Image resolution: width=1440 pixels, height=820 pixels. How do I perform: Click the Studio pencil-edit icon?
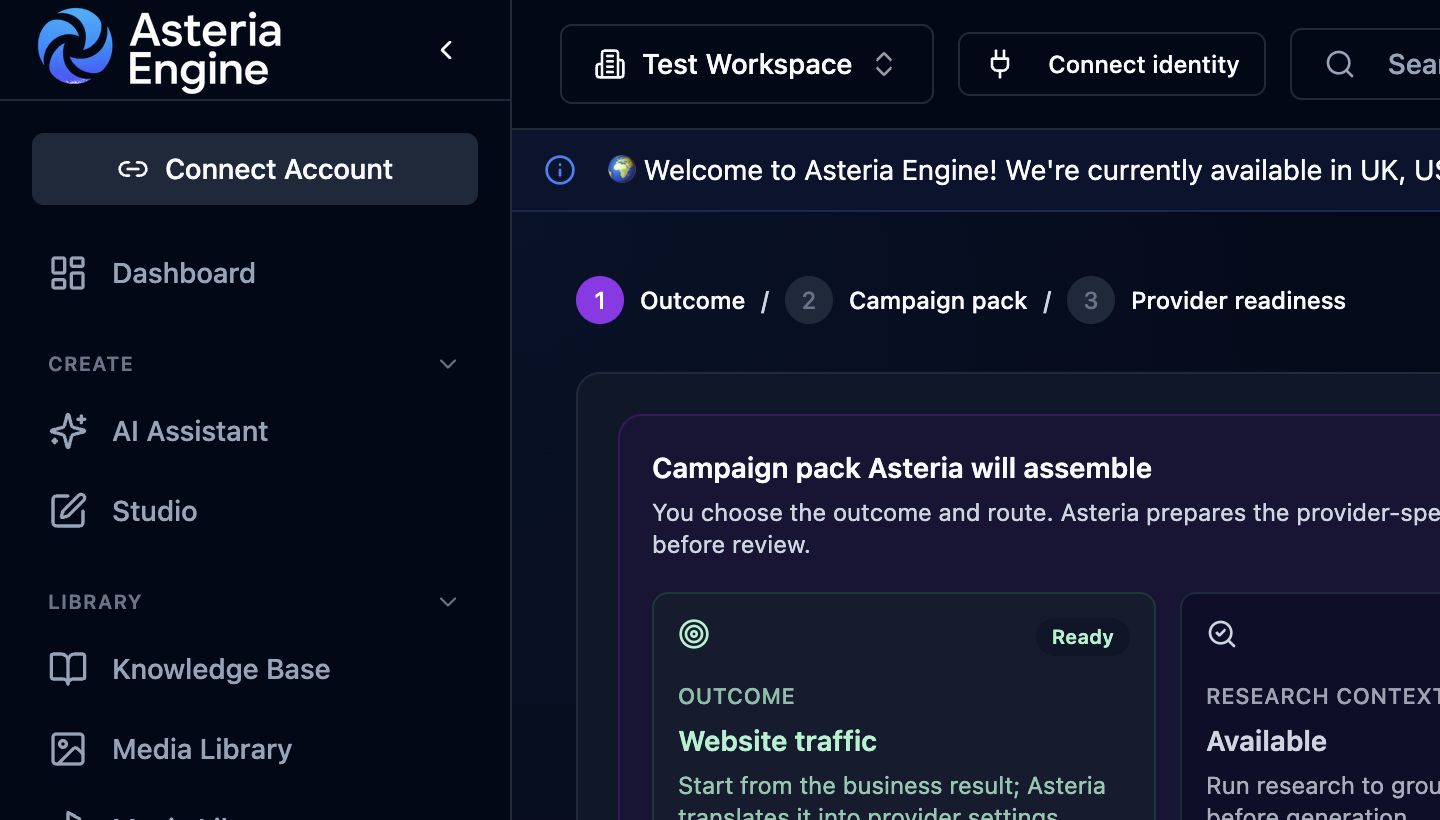tap(68, 511)
